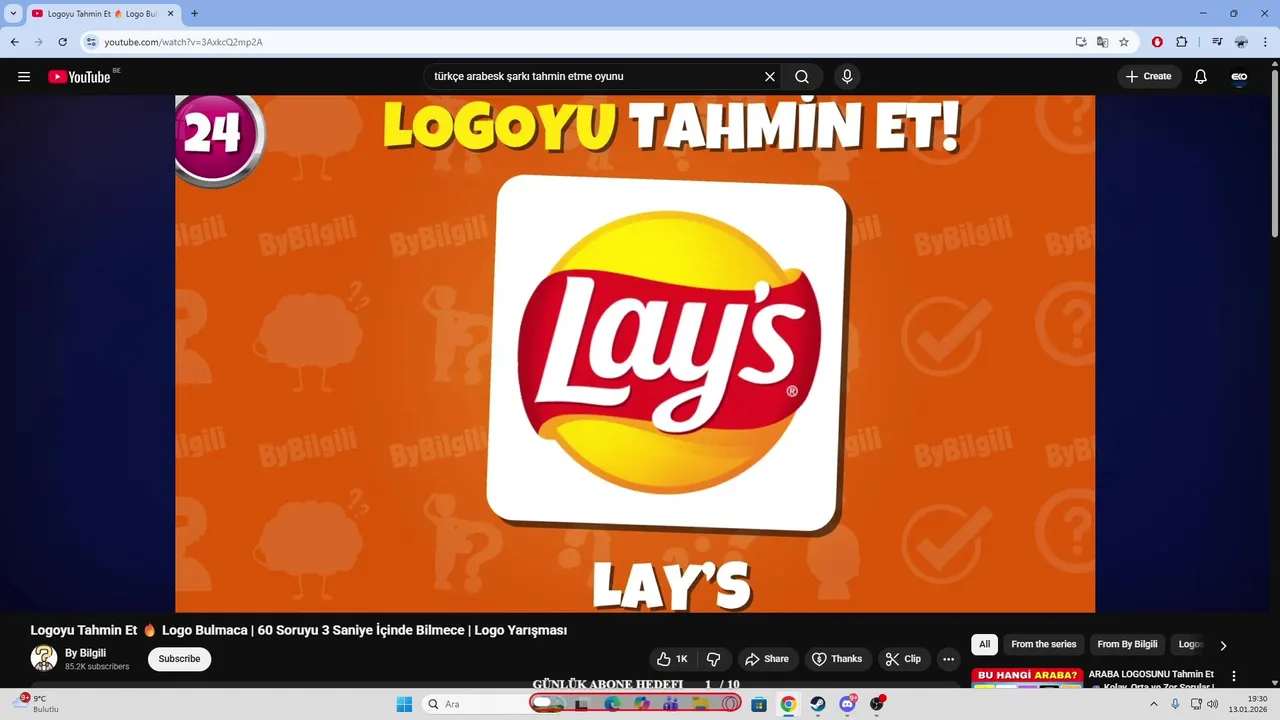Viewport: 1280px width, 720px height.
Task: Open Steam from taskbar
Action: click(818, 704)
